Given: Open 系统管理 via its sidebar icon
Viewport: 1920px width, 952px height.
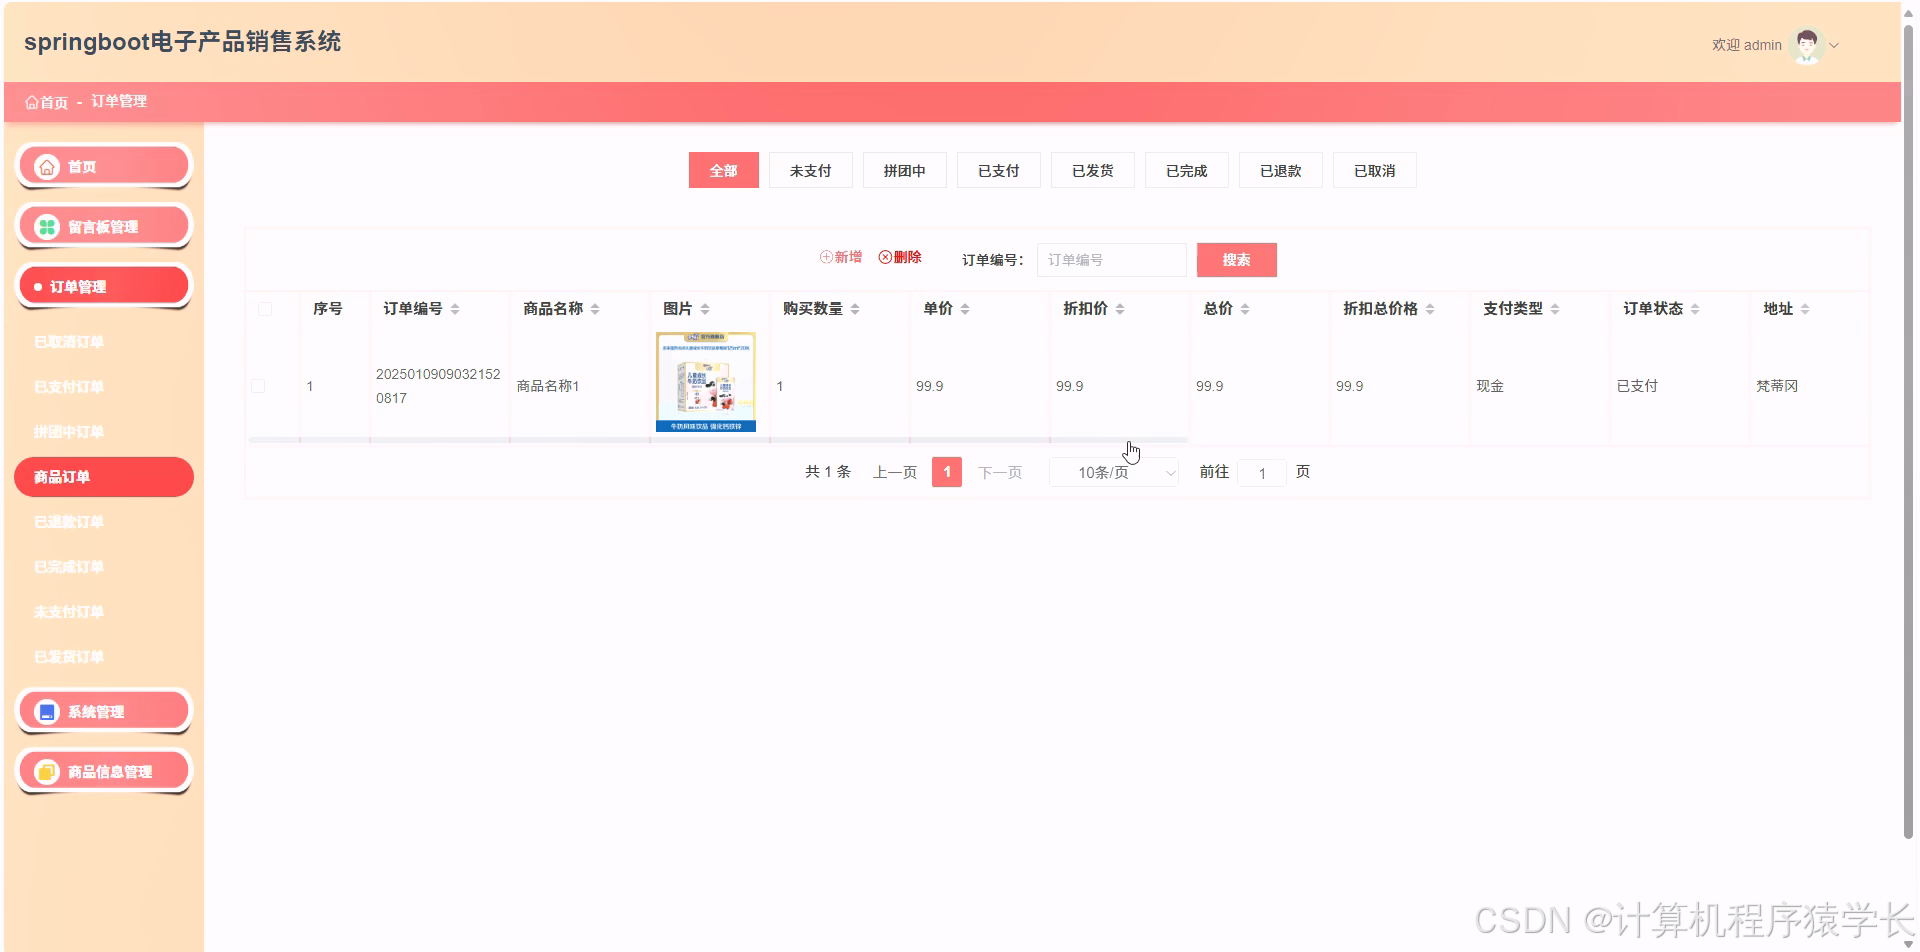Looking at the screenshot, I should pos(46,710).
